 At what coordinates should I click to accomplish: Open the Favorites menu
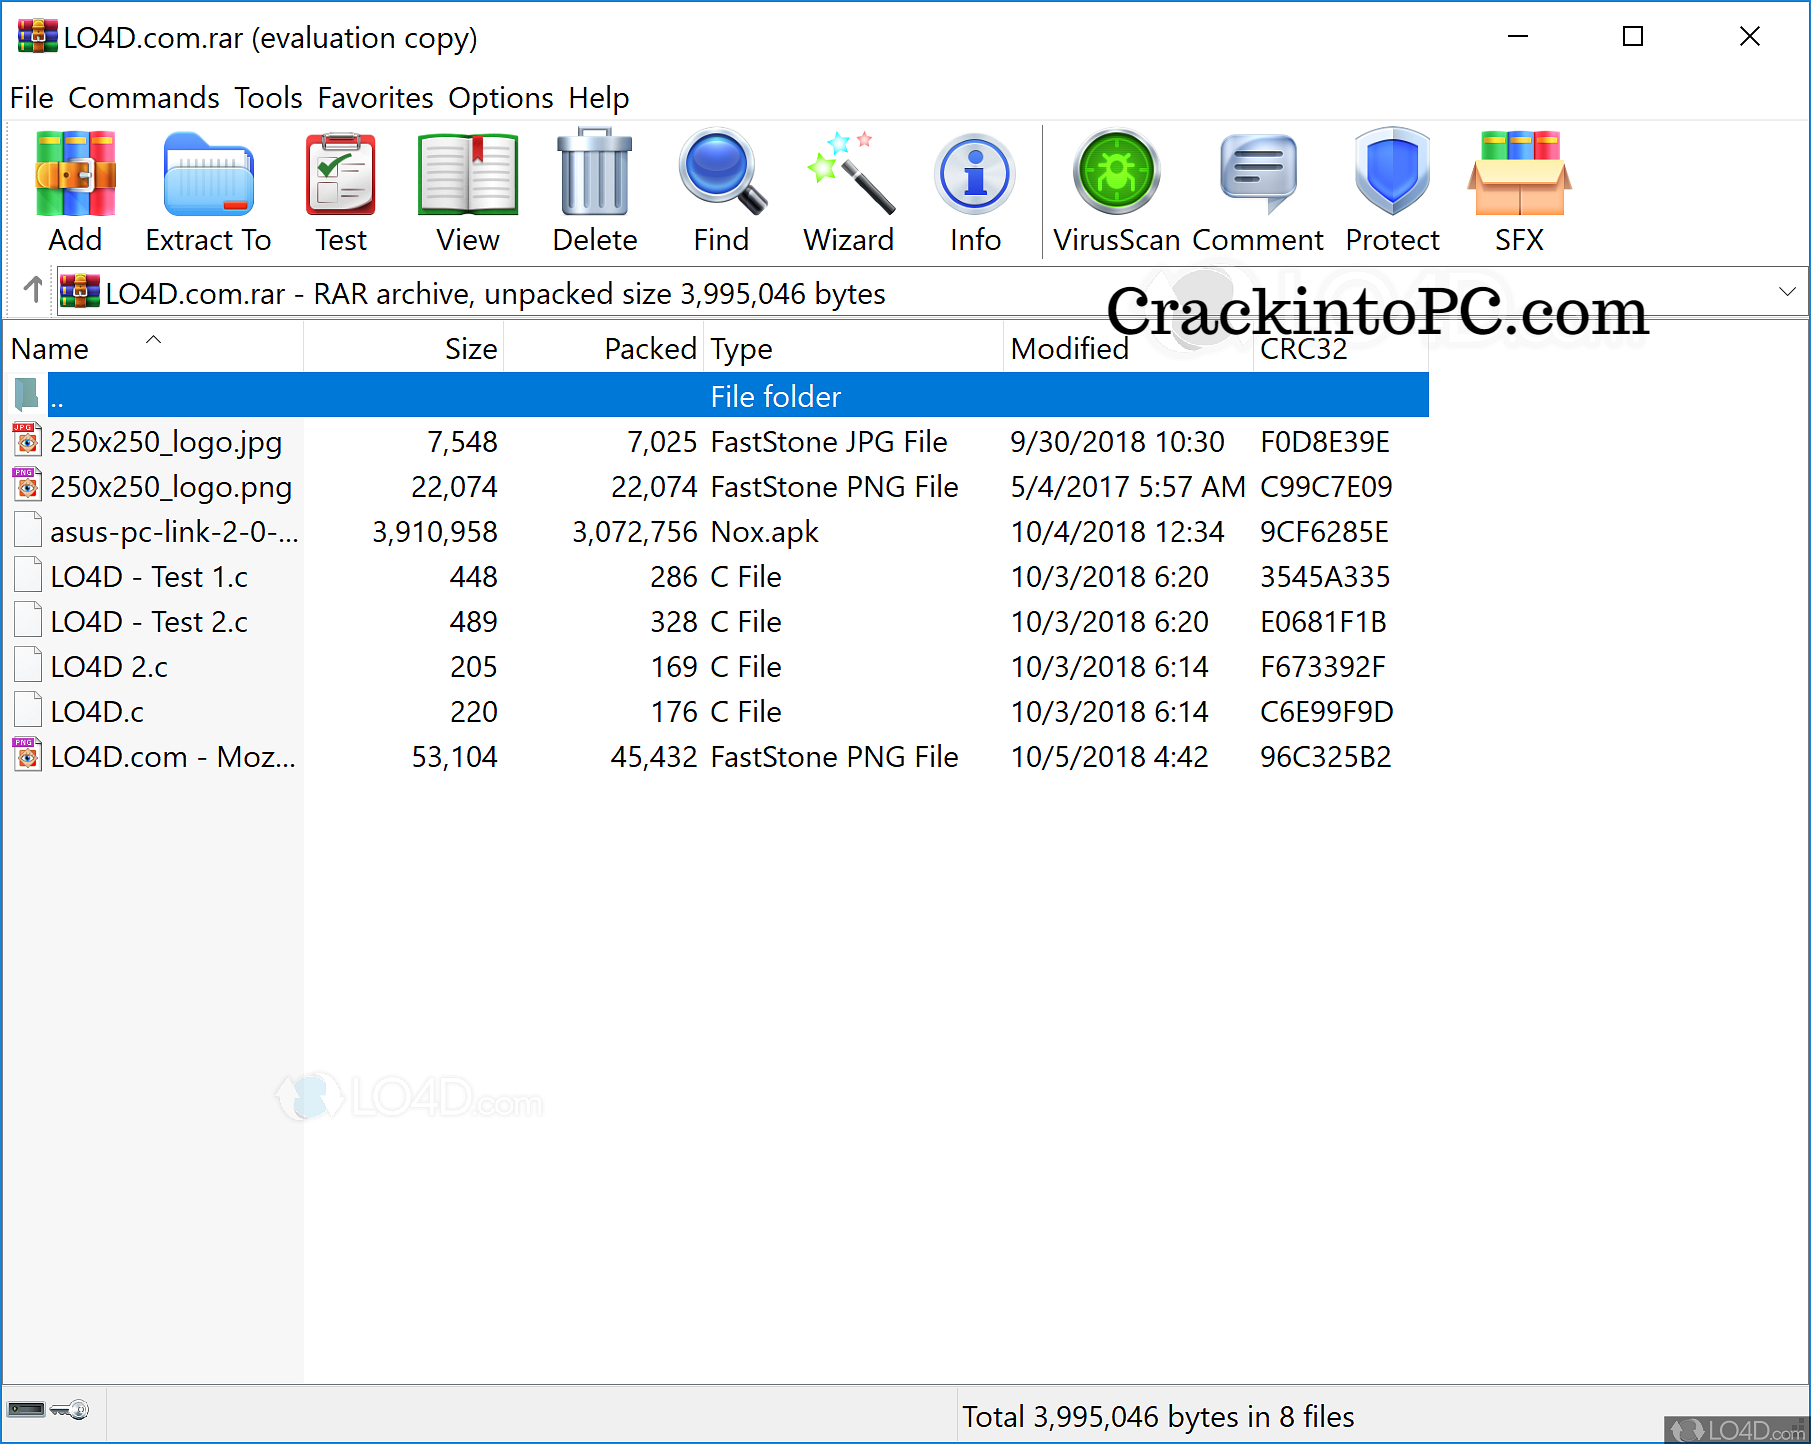(375, 98)
